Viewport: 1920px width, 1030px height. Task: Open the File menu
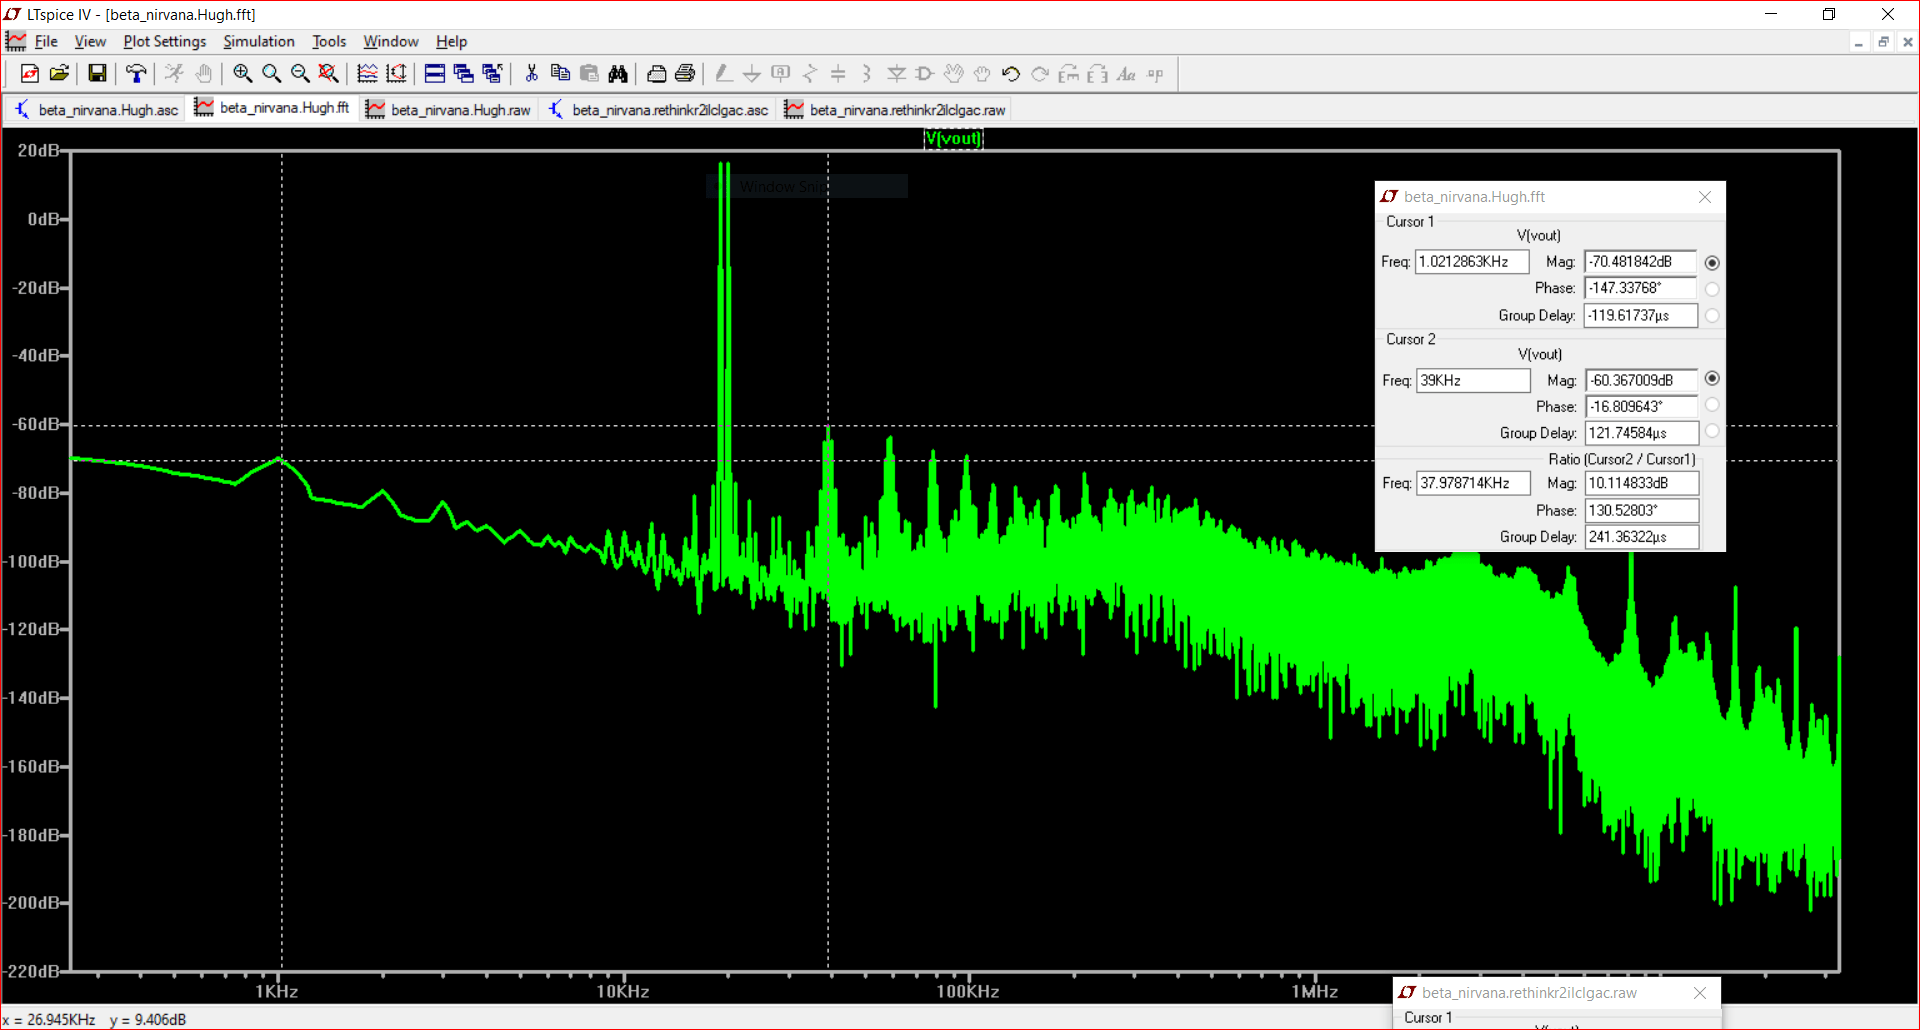(x=46, y=41)
